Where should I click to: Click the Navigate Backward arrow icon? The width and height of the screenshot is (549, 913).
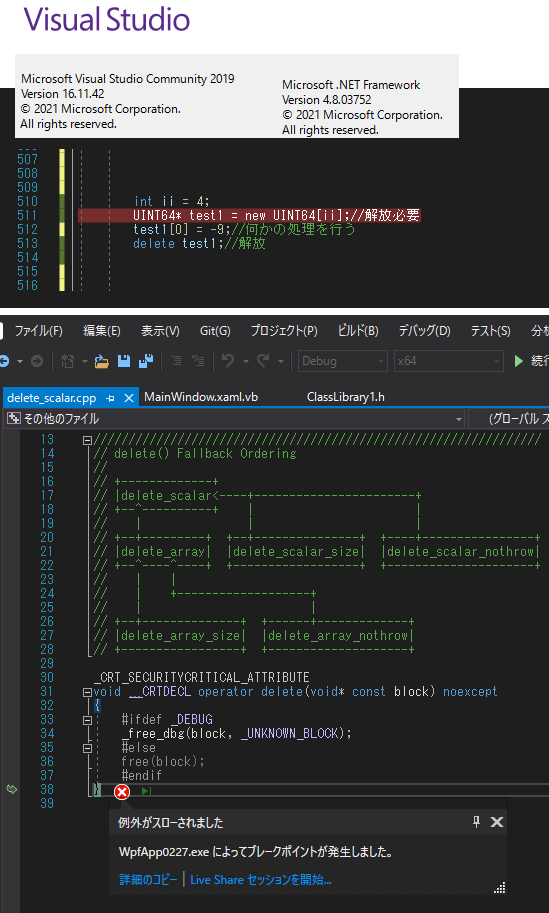pos(4,361)
